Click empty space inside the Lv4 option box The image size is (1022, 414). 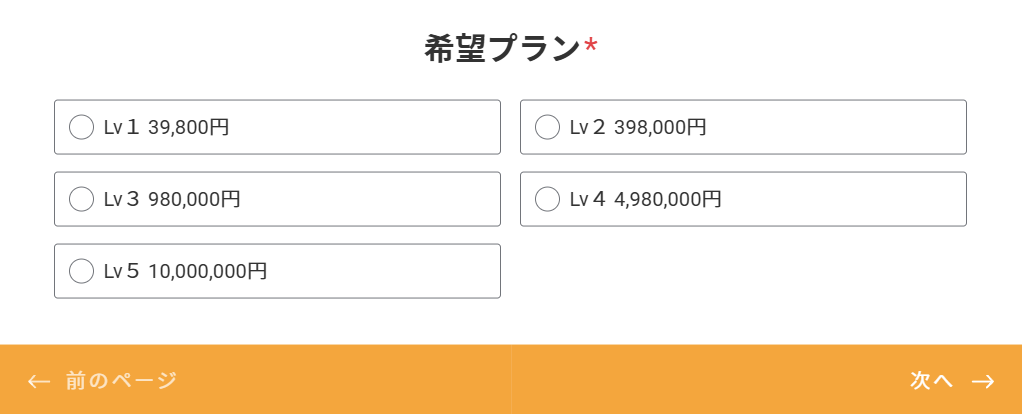860,199
